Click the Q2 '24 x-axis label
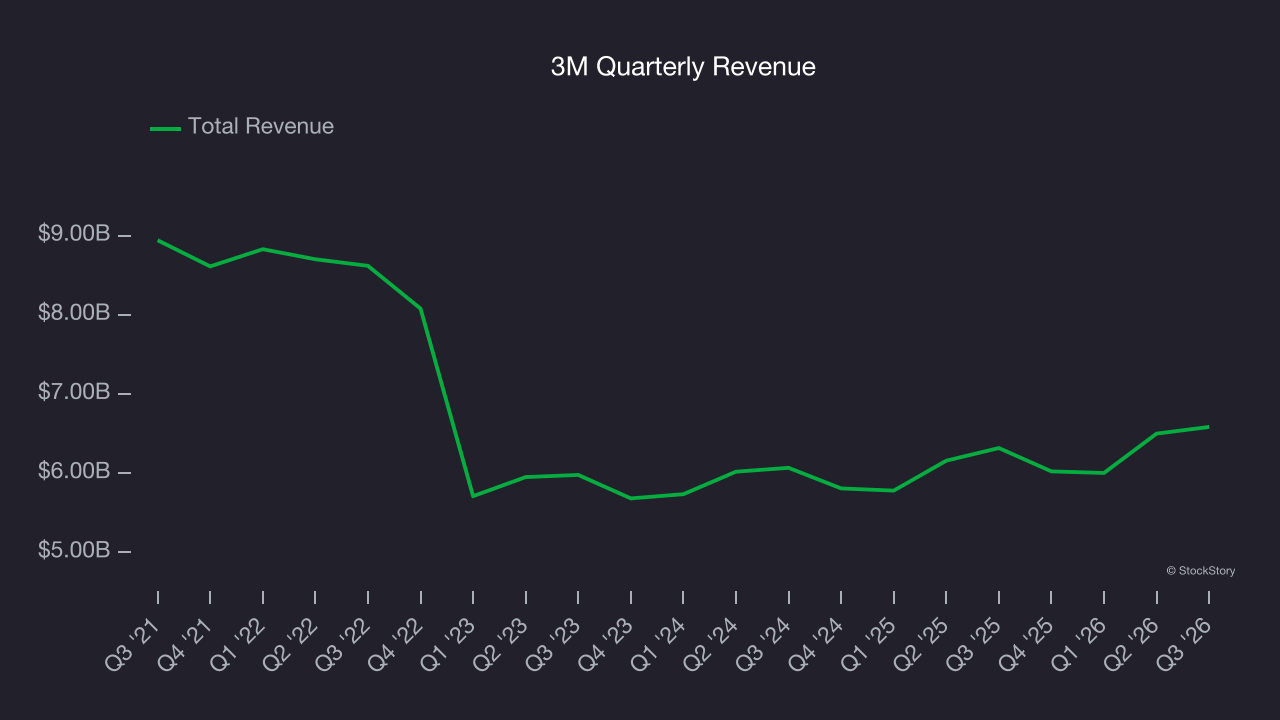The image size is (1280, 720). point(712,643)
